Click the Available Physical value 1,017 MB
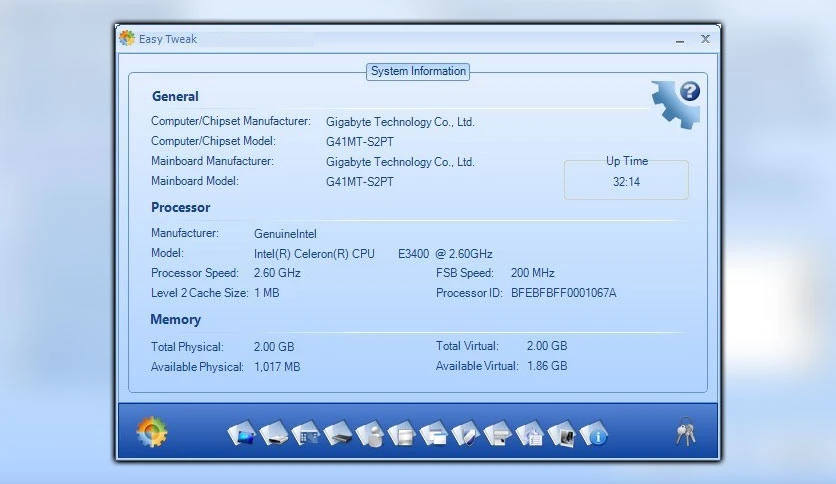This screenshot has height=484, width=836. (x=277, y=367)
